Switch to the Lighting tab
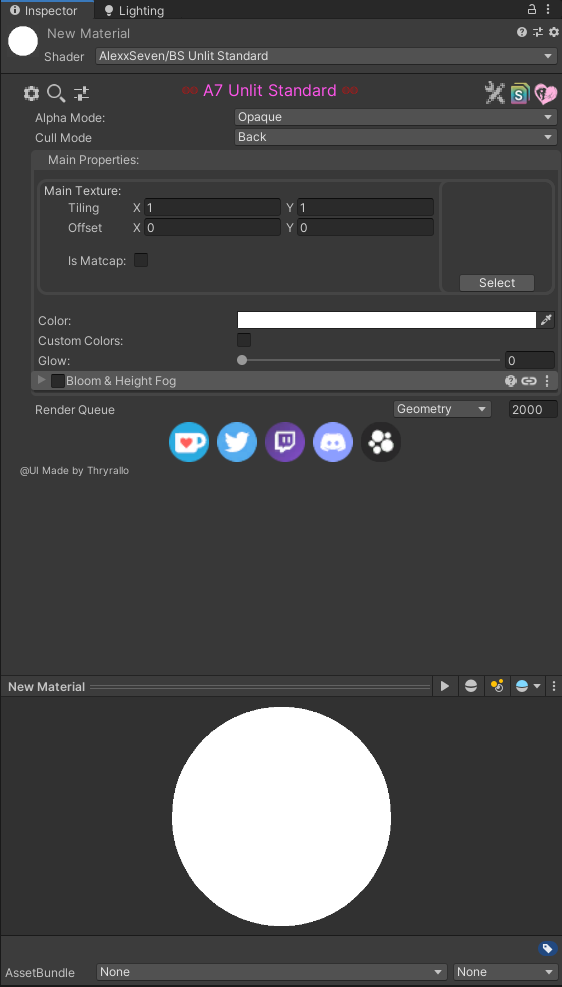 135,10
